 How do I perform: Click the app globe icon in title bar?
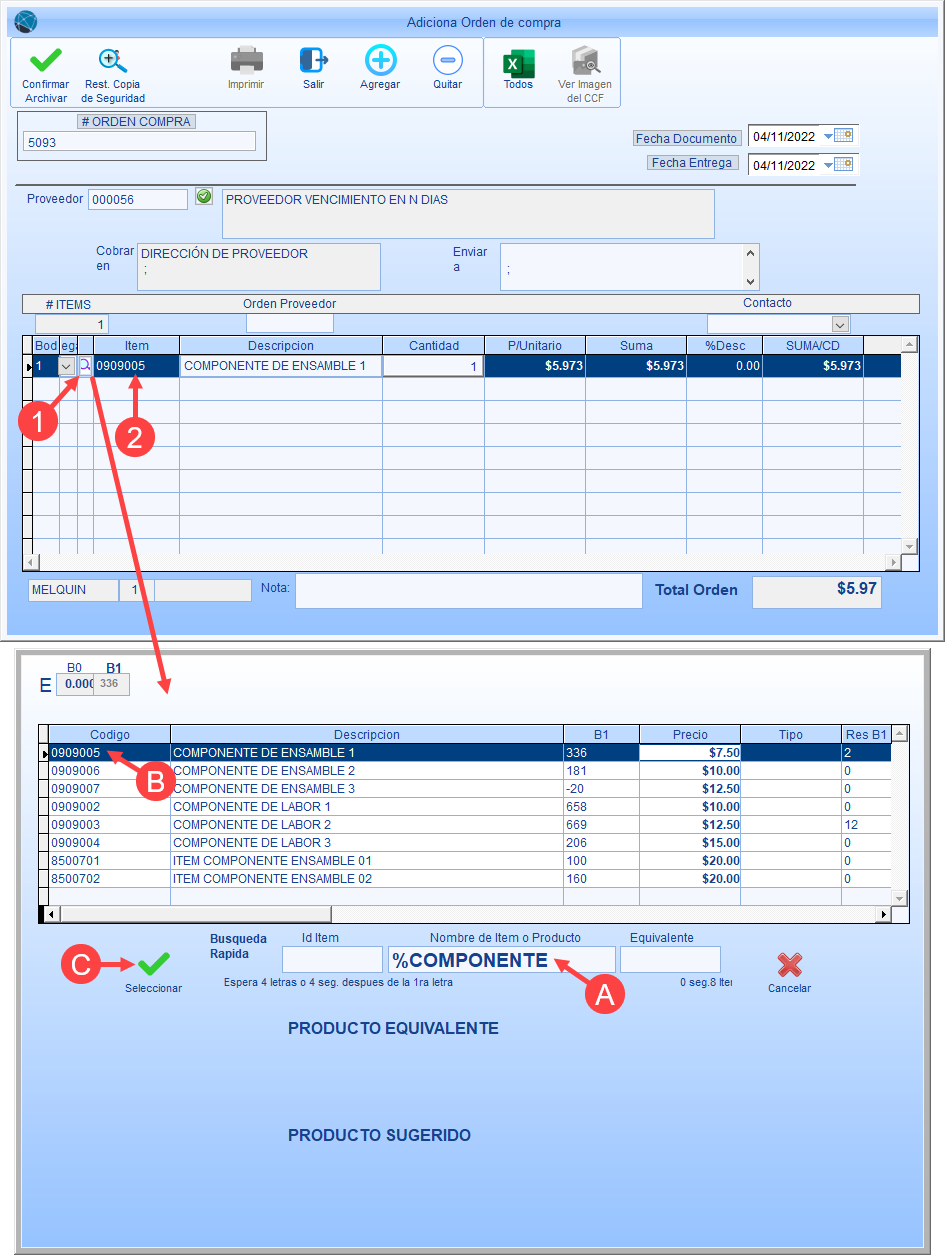coord(26,21)
